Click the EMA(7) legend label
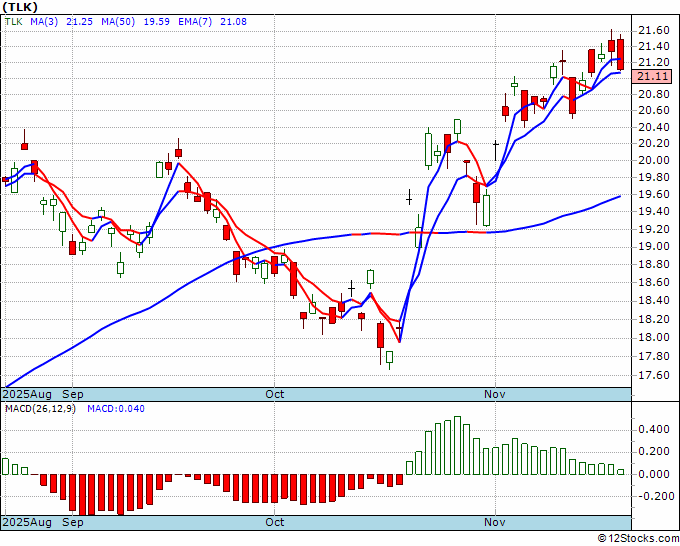The height and width of the screenshot is (546, 680). point(195,21)
